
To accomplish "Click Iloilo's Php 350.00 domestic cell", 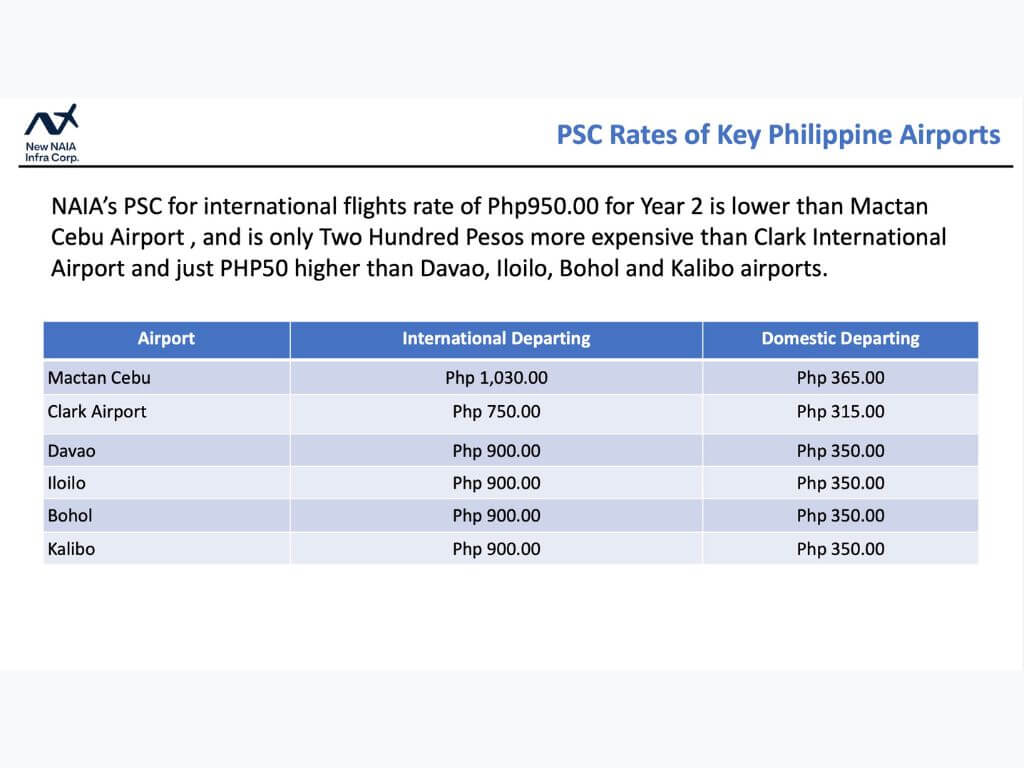I will 840,483.
